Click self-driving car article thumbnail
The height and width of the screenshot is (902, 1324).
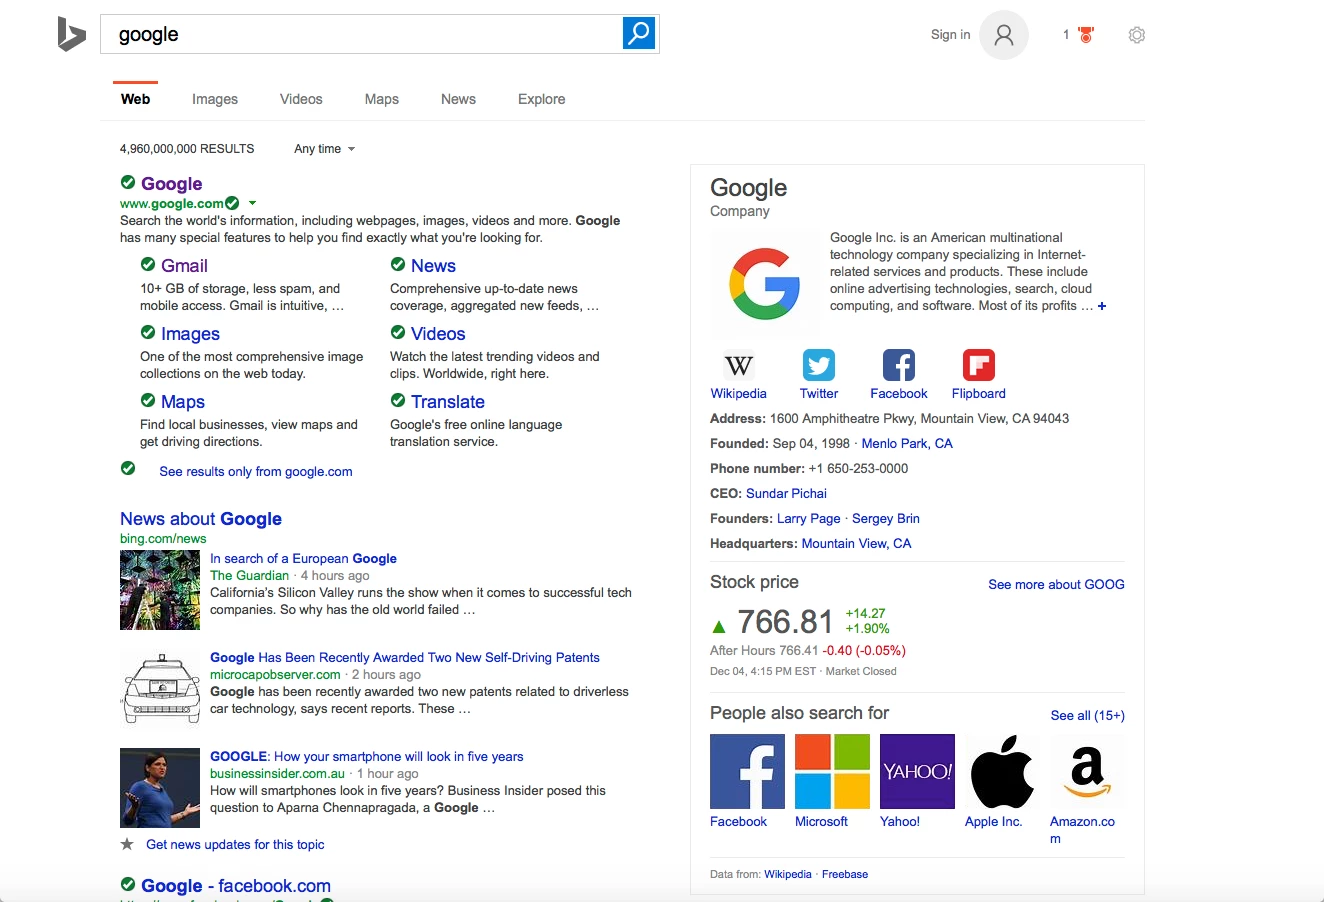[x=160, y=689]
